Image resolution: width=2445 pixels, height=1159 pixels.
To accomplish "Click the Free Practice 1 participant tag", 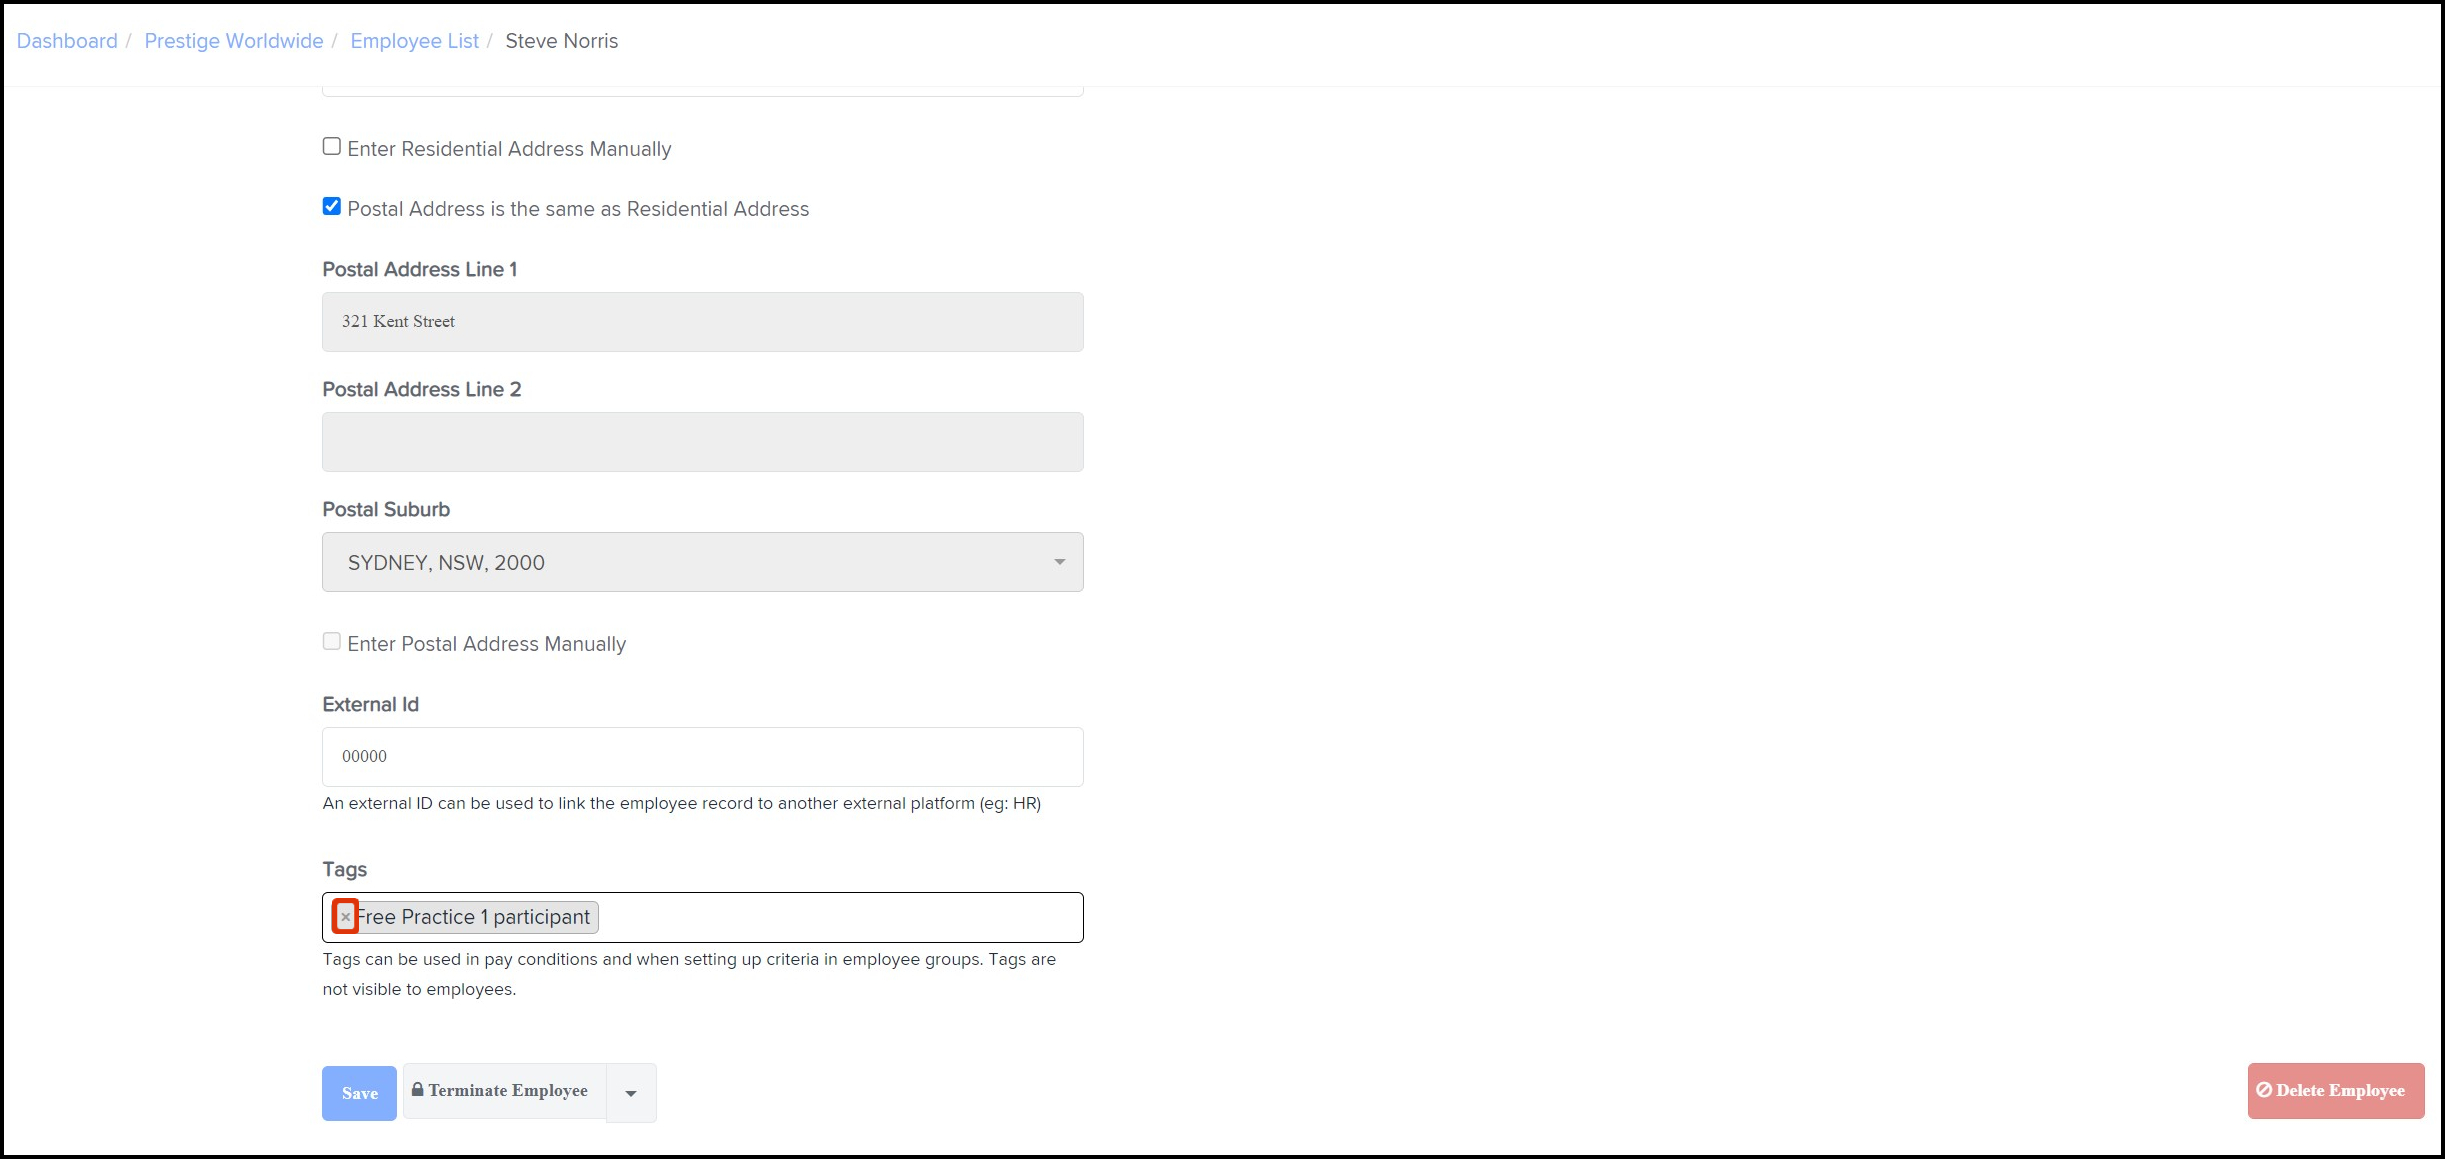I will pos(474,917).
